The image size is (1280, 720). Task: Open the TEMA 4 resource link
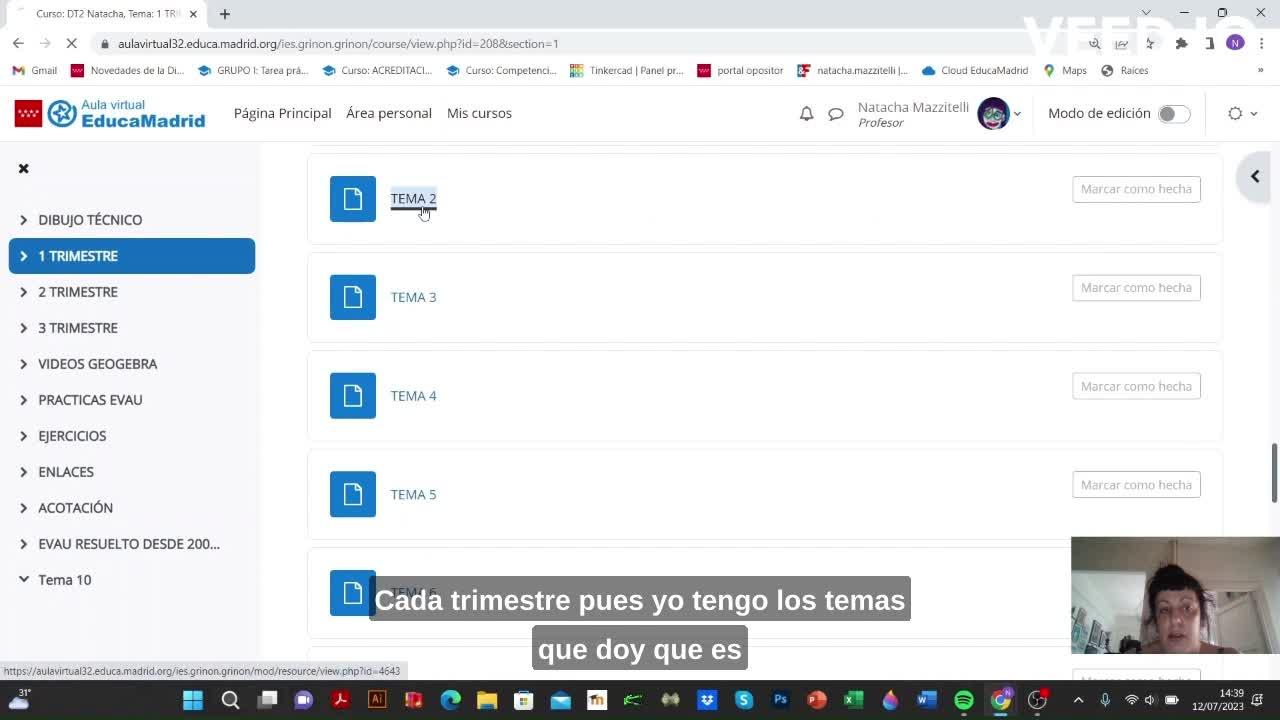413,396
